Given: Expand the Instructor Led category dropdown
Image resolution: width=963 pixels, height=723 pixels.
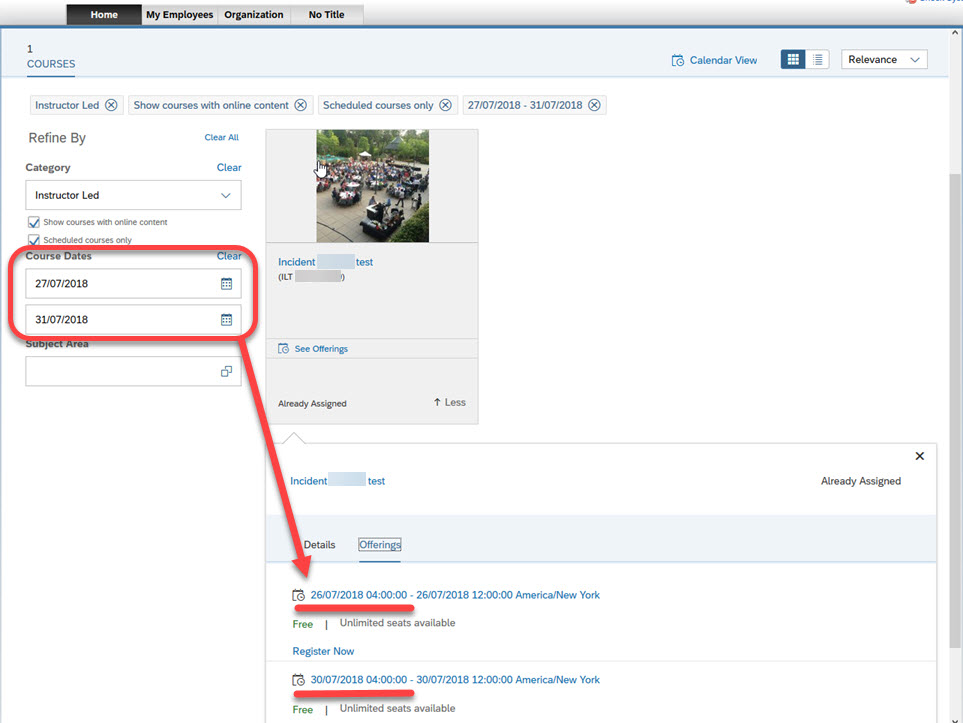Looking at the screenshot, I should [x=133, y=195].
